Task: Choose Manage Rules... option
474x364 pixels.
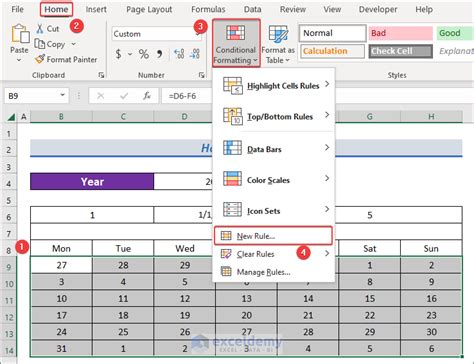Action: 273,272
